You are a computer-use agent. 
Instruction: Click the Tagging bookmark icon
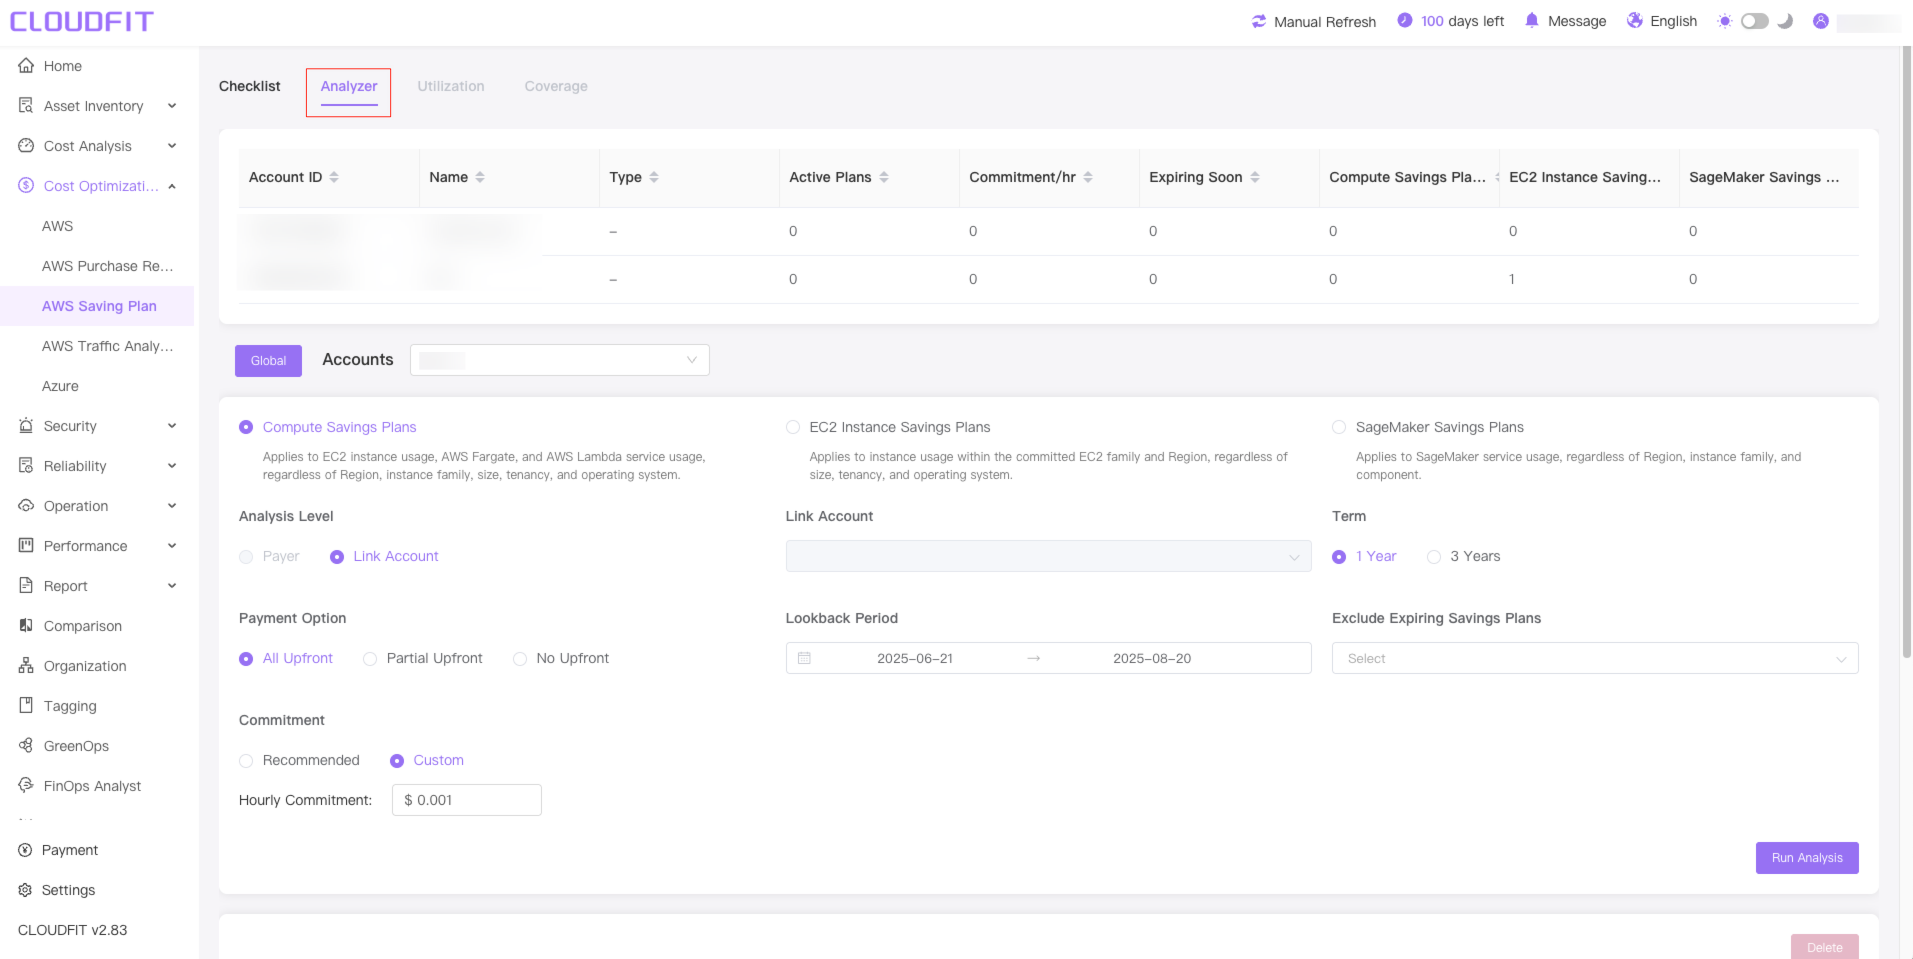(x=26, y=706)
